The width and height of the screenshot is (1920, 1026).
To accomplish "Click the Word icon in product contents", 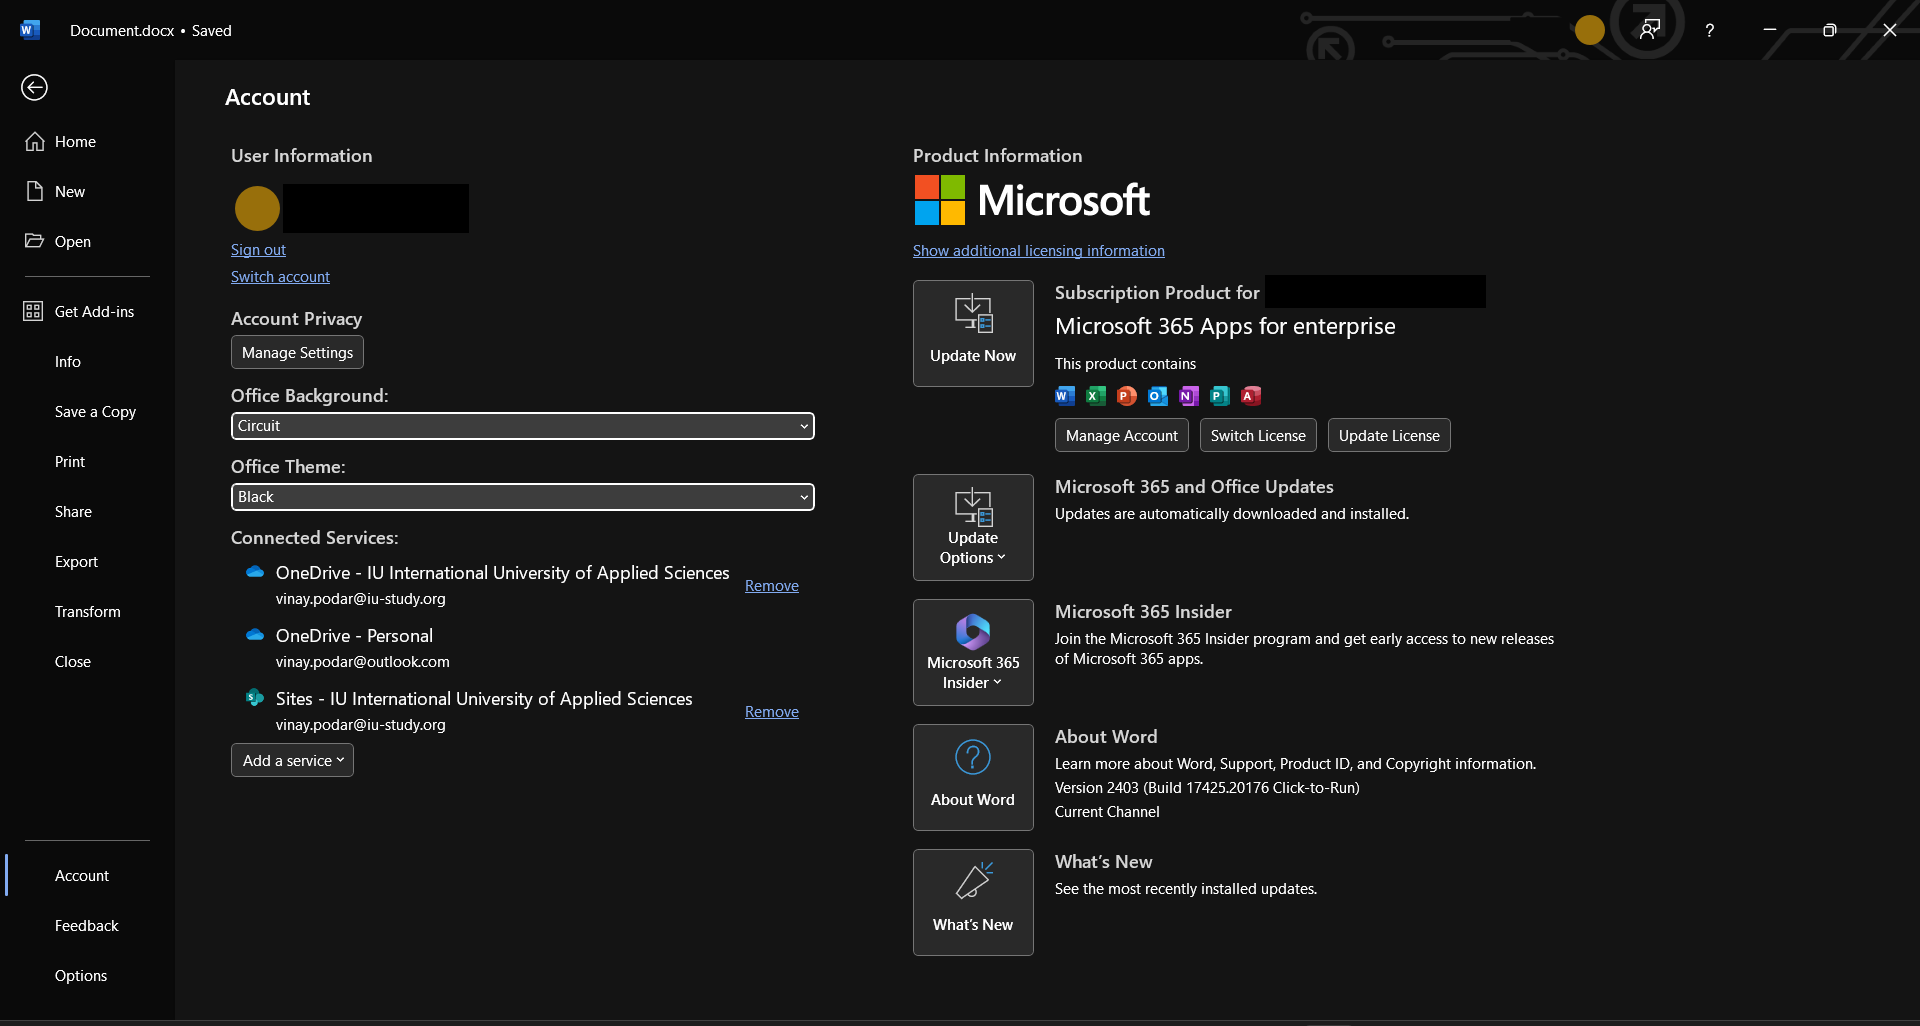I will (x=1064, y=396).
